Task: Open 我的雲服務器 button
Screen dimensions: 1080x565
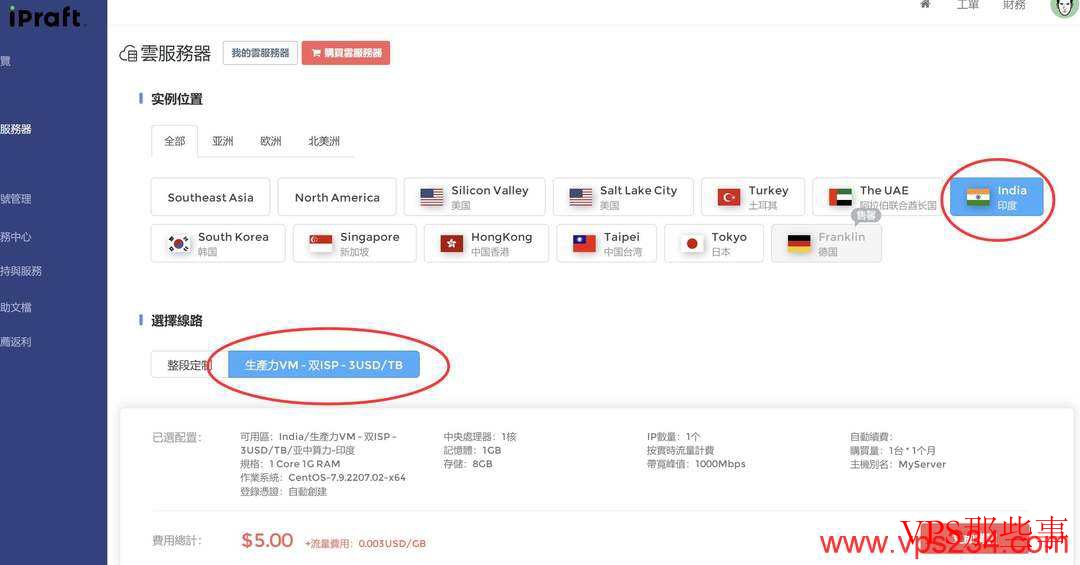Action: [x=260, y=53]
